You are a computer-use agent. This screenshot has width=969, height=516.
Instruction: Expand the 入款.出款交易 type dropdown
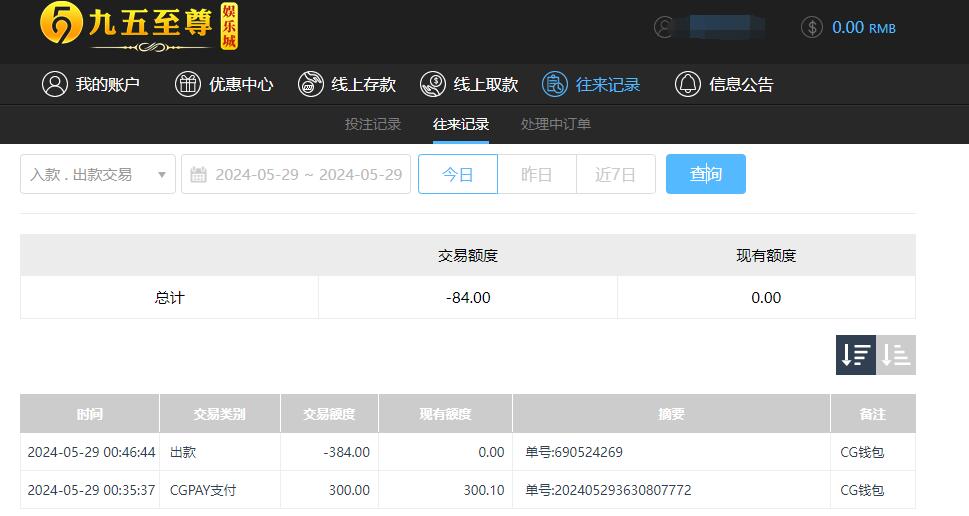pyautogui.click(x=98, y=174)
